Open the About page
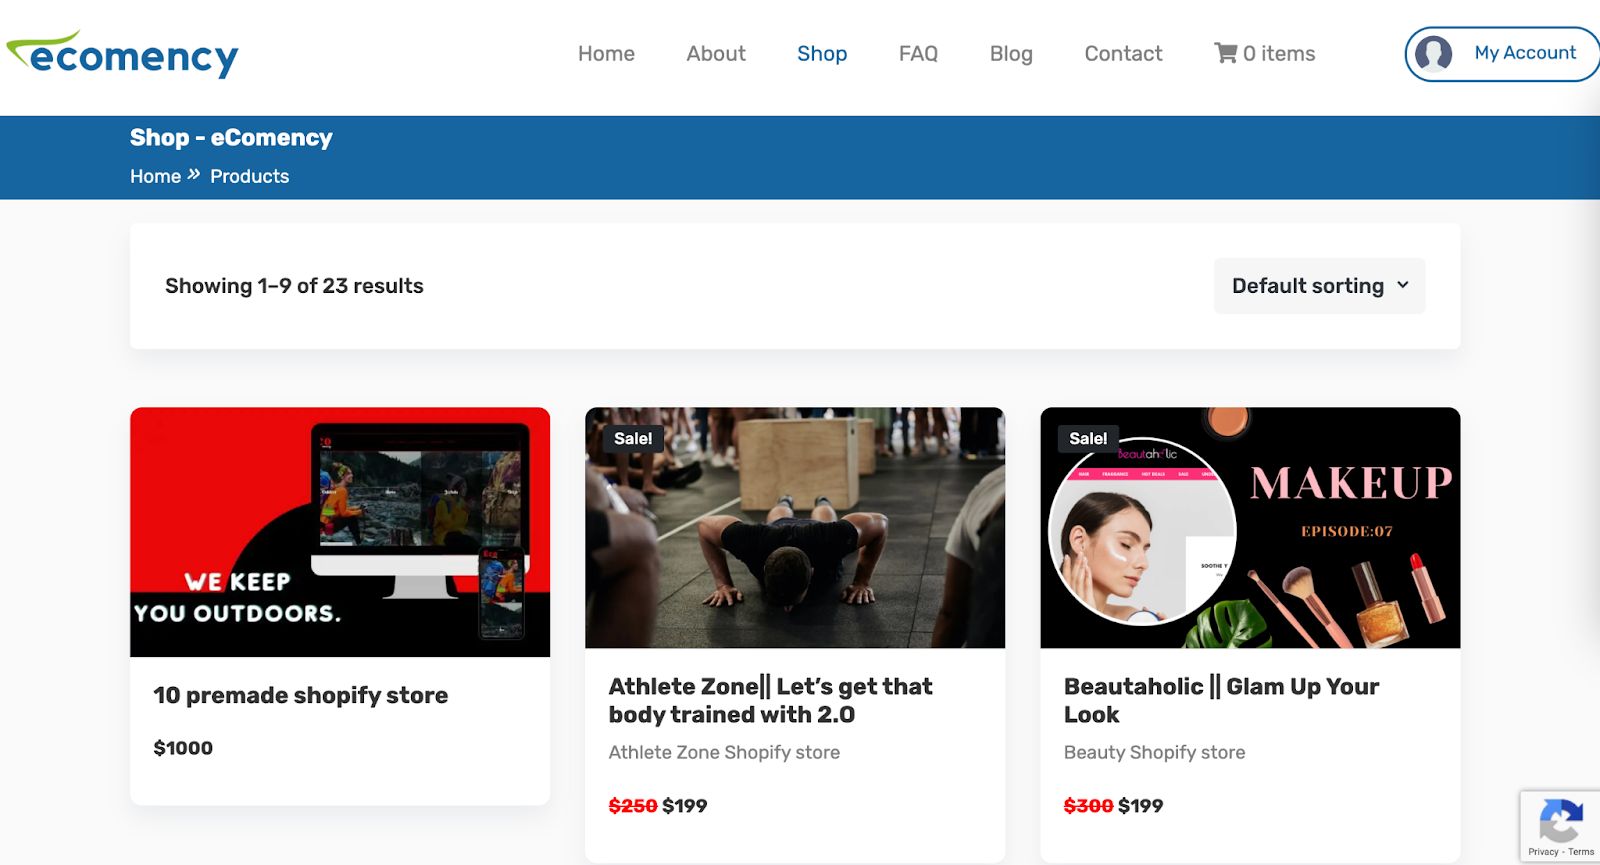Viewport: 1600px width, 865px height. click(716, 54)
